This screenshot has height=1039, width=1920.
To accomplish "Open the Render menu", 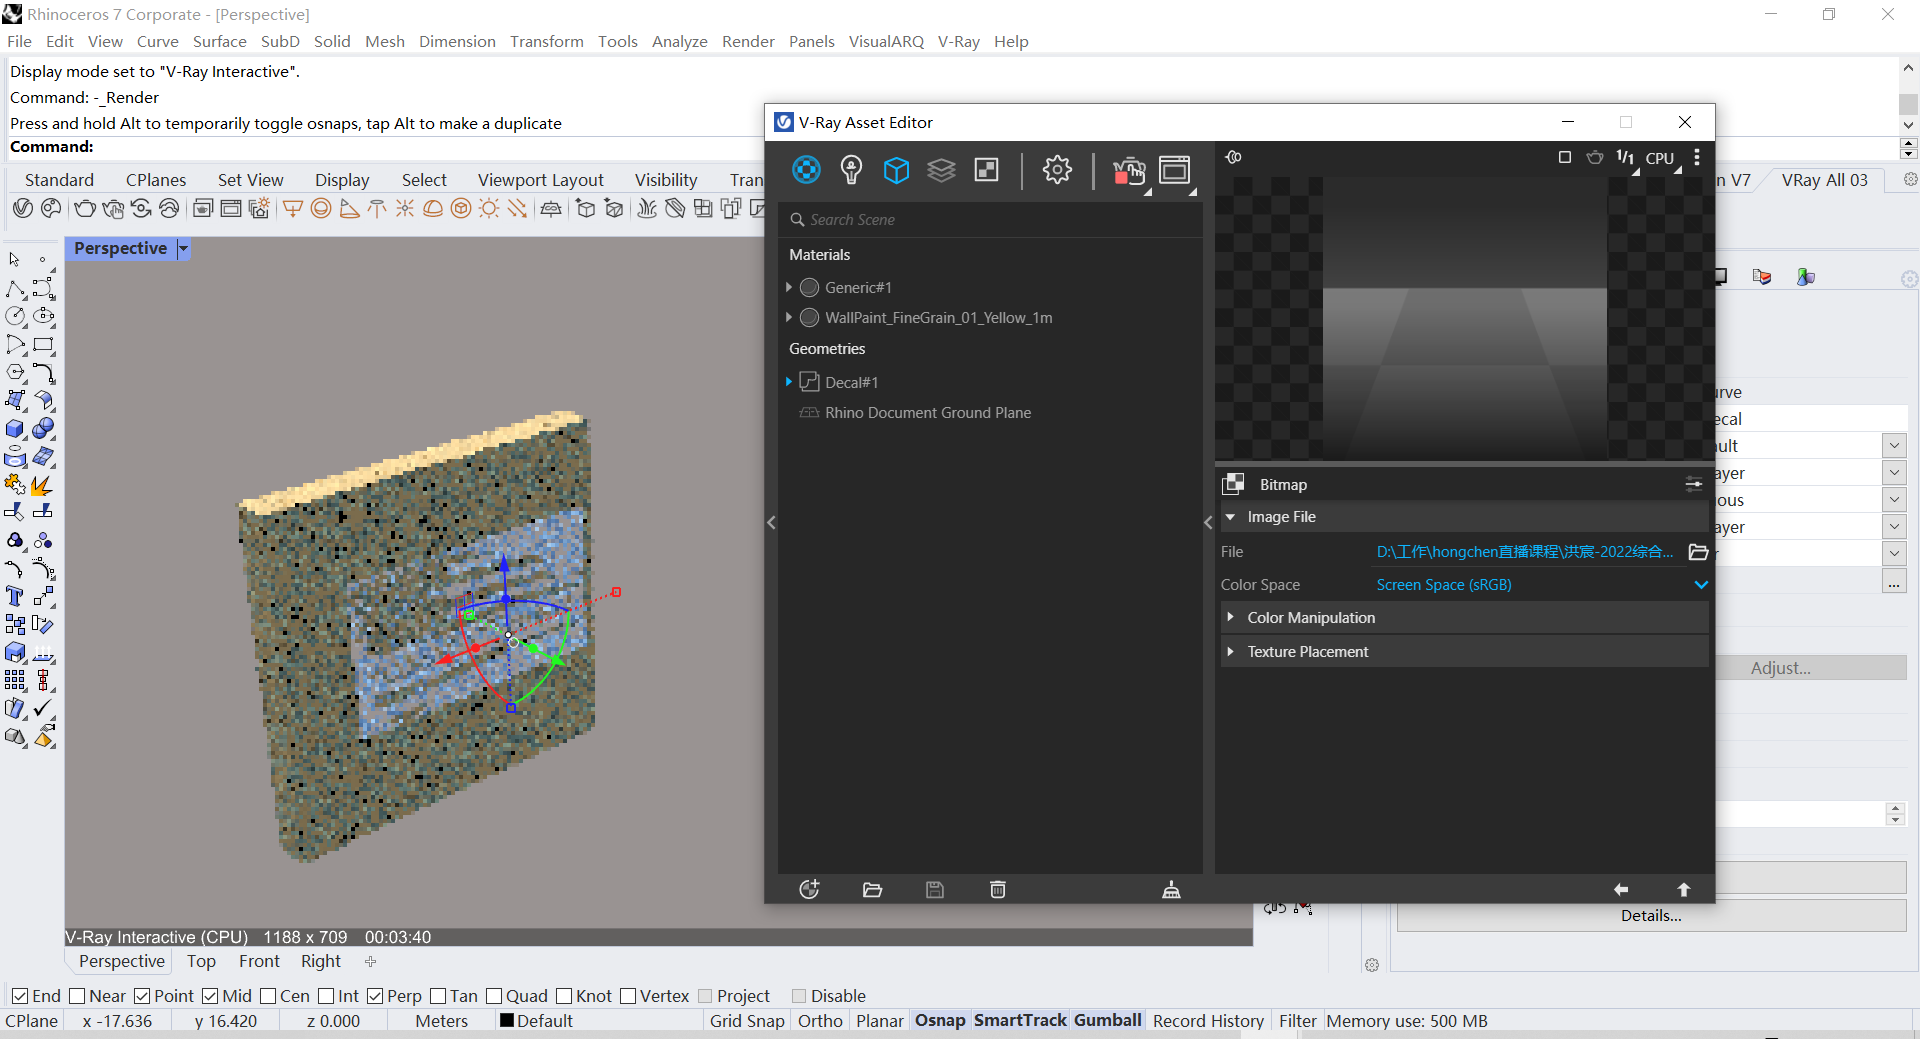I will click(x=748, y=41).
